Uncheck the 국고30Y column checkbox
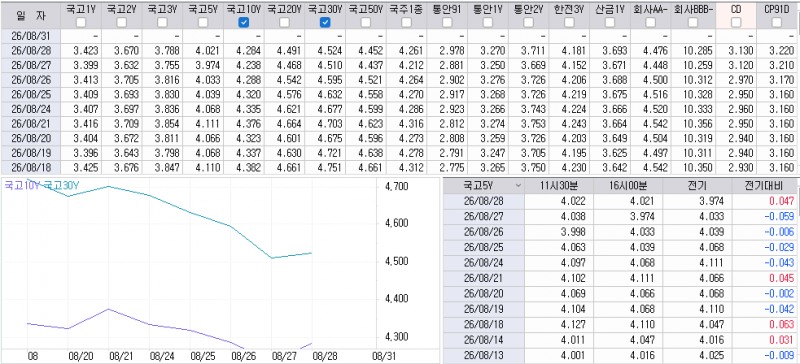 click(325, 22)
